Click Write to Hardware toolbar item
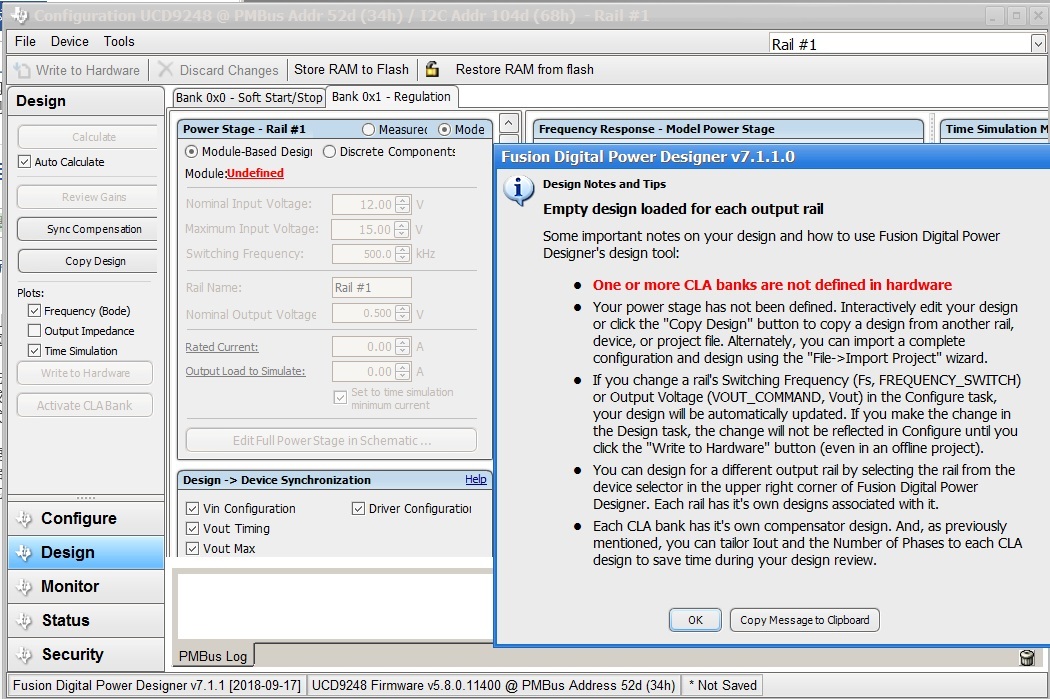 (78, 70)
